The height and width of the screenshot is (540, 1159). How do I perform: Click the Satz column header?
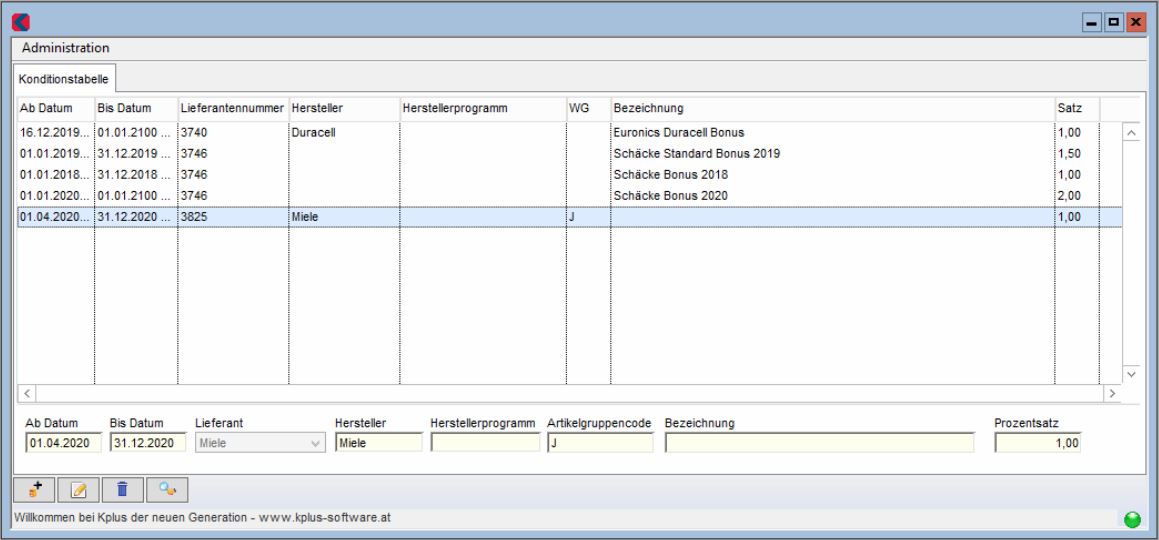coord(1077,109)
